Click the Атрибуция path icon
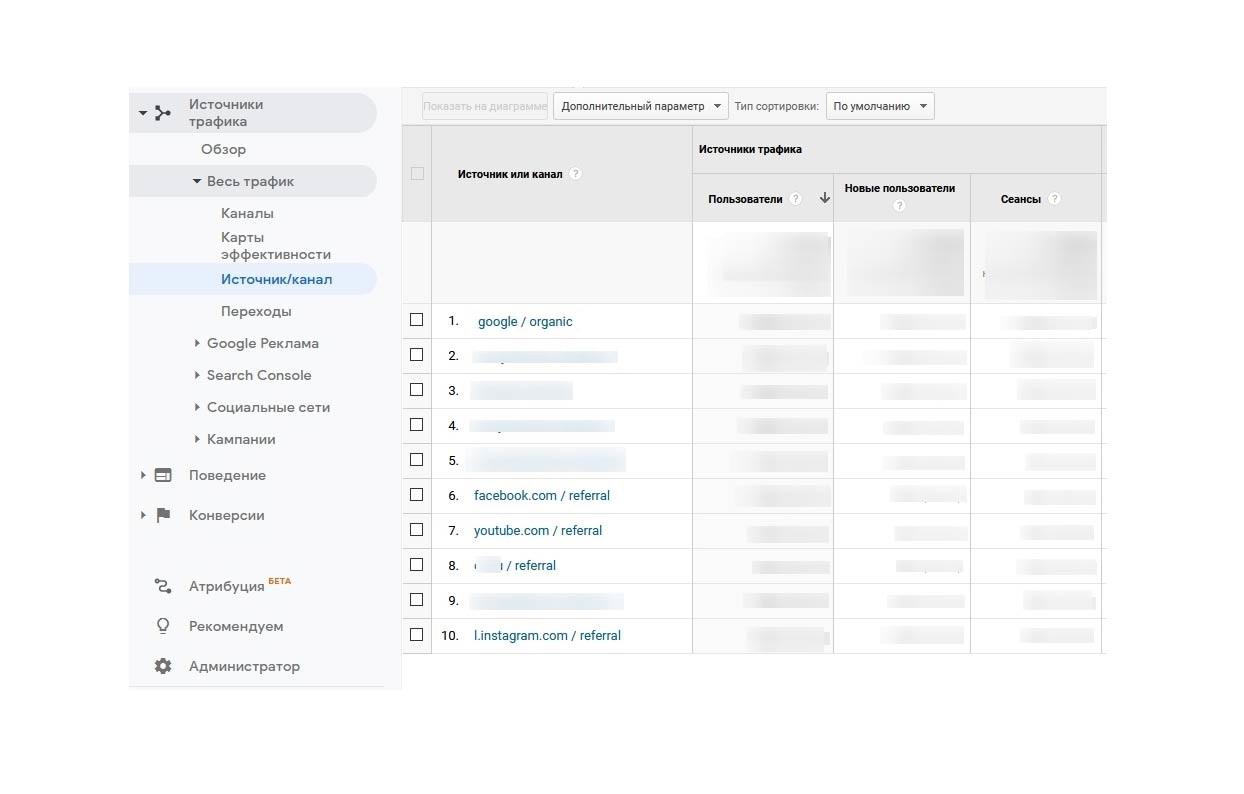Viewport: 1244px width, 794px height. click(163, 587)
